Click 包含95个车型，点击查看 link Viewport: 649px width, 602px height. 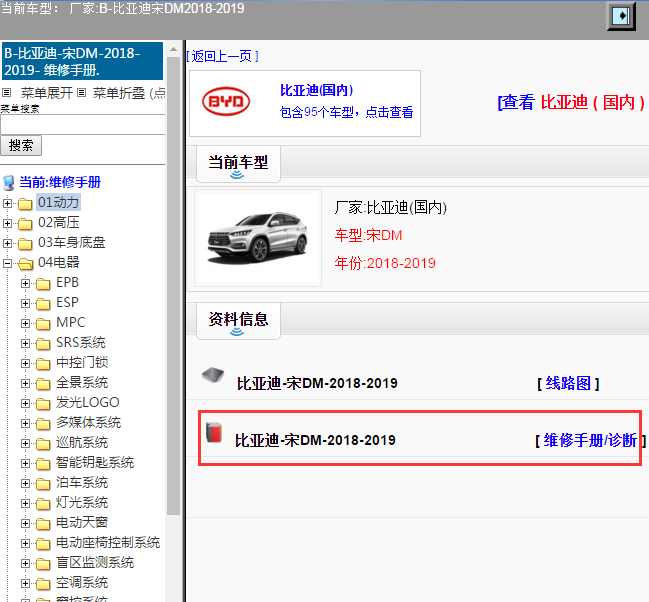point(346,112)
